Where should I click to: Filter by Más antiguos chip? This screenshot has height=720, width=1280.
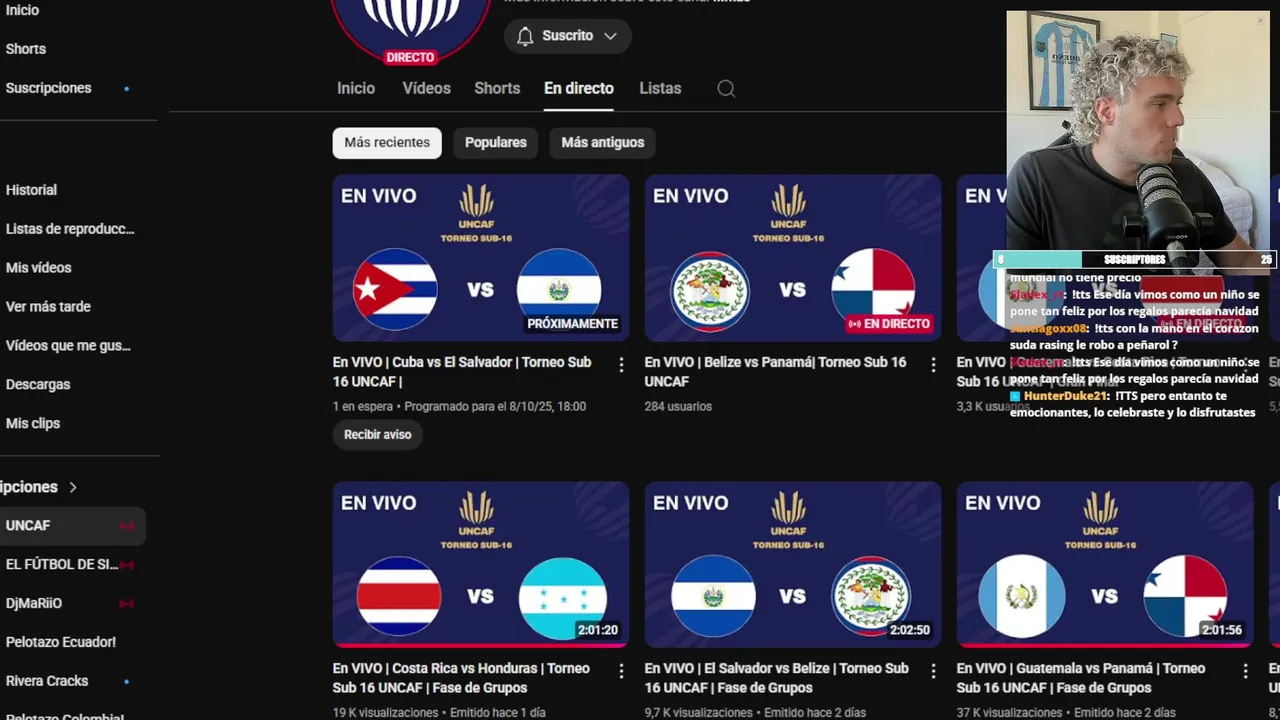point(603,142)
